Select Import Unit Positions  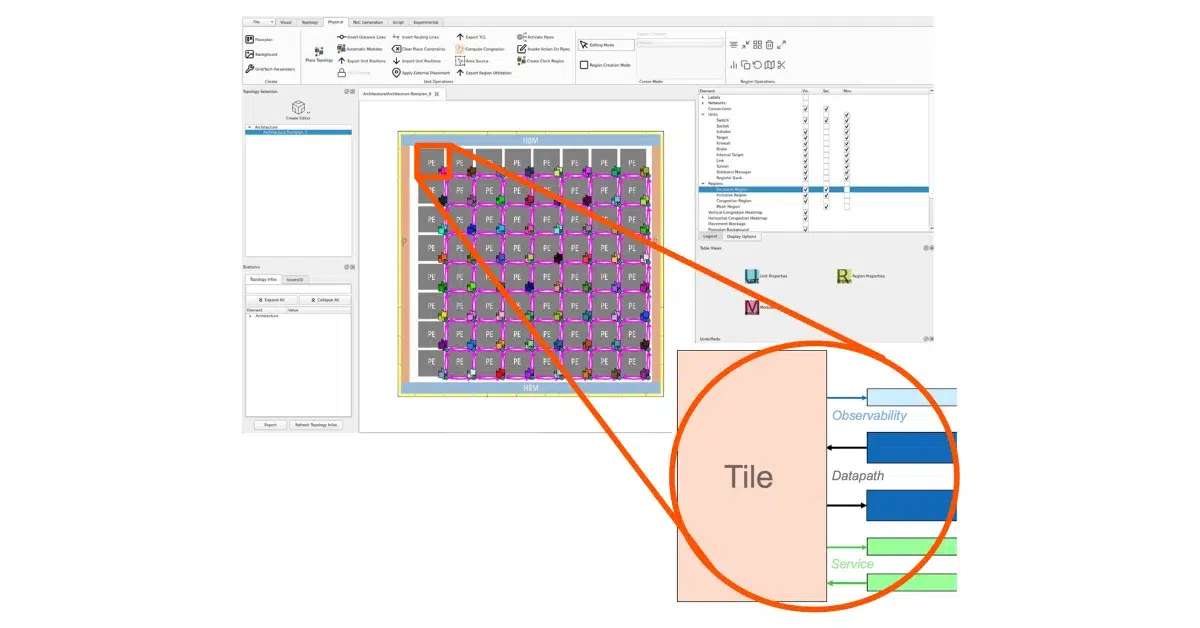click(x=416, y=61)
